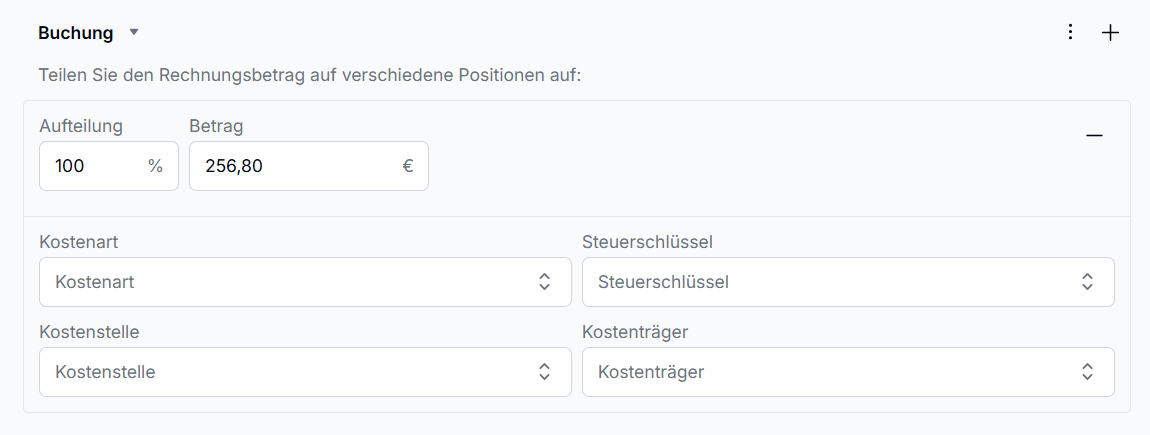Viewport: 1150px width, 435px height.
Task: Open the three-dot options menu
Action: point(1070,32)
